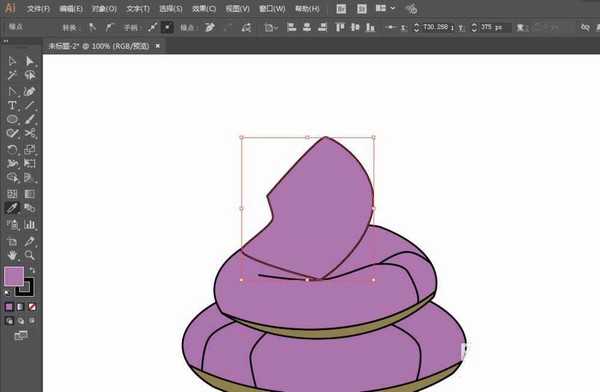Image resolution: width=600 pixels, height=392 pixels.
Task: Activate the Scissors tool
Action: click(x=29, y=133)
